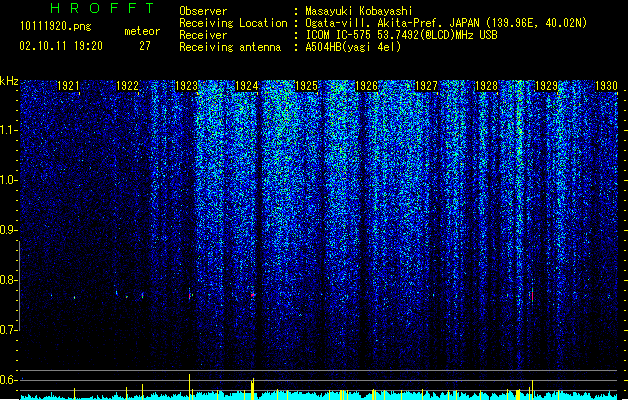Click the 1922 time marker

click(127, 86)
